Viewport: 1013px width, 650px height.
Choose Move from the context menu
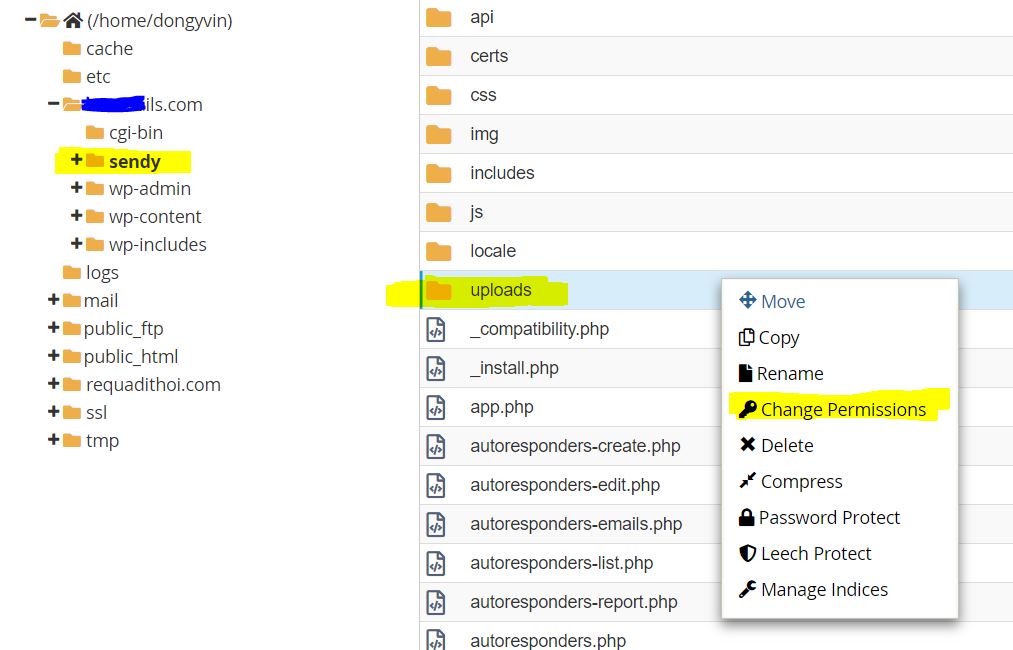point(782,301)
